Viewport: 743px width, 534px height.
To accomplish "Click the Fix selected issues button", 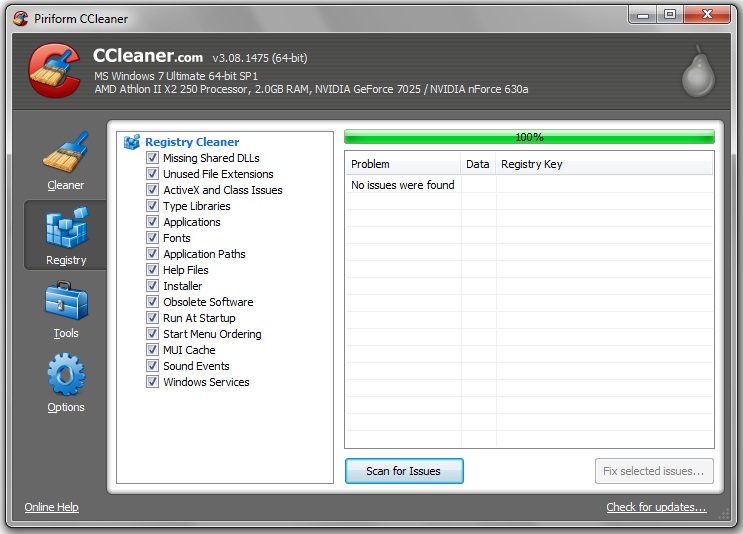I will [x=654, y=471].
